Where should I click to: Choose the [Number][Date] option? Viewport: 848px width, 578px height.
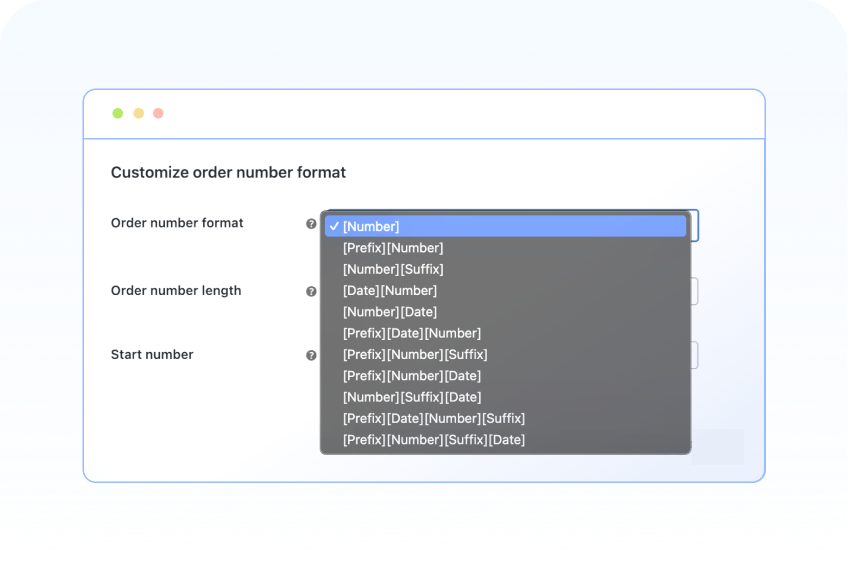(x=505, y=311)
